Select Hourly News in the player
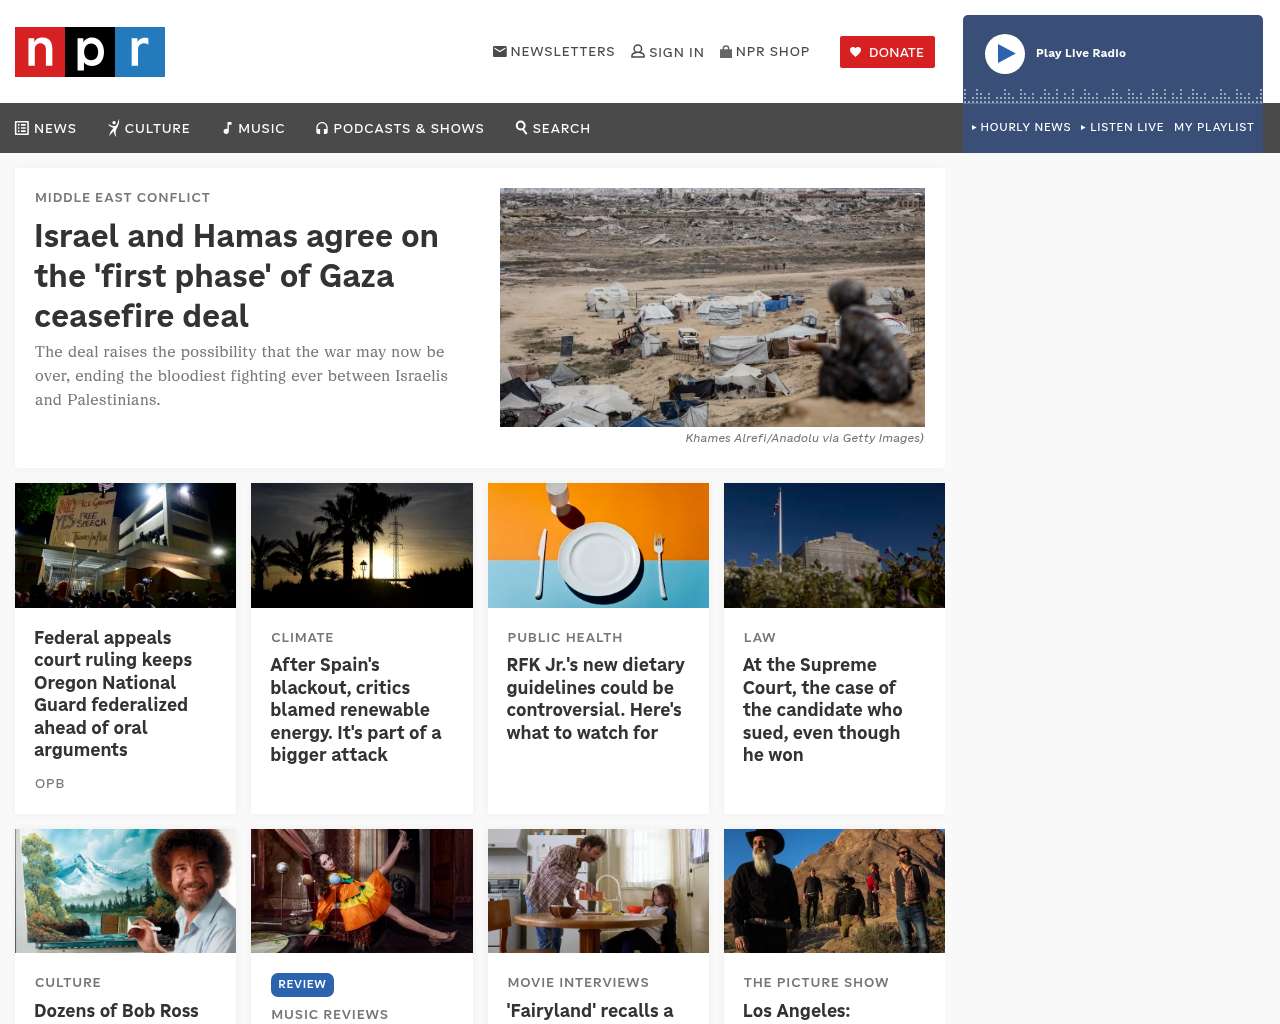The width and height of the screenshot is (1280, 1024). (x=1021, y=127)
